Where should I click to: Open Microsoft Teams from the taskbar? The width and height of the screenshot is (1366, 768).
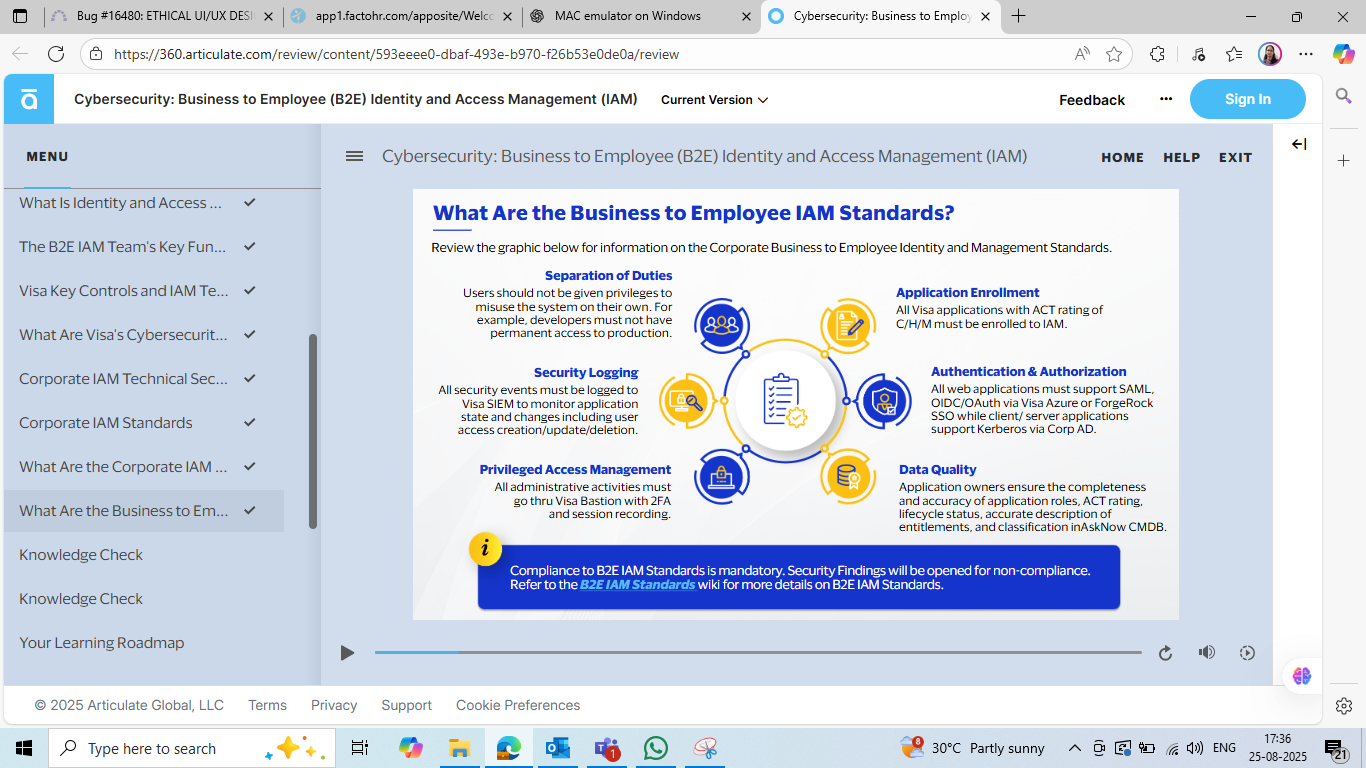[x=607, y=748]
